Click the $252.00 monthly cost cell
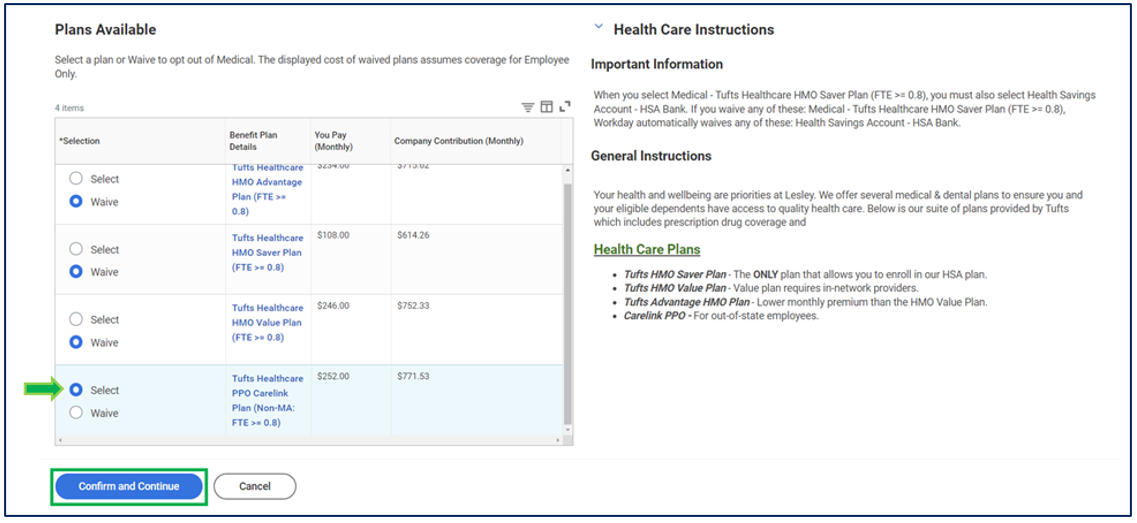Viewport: 1137px width, 523px height. point(333,376)
